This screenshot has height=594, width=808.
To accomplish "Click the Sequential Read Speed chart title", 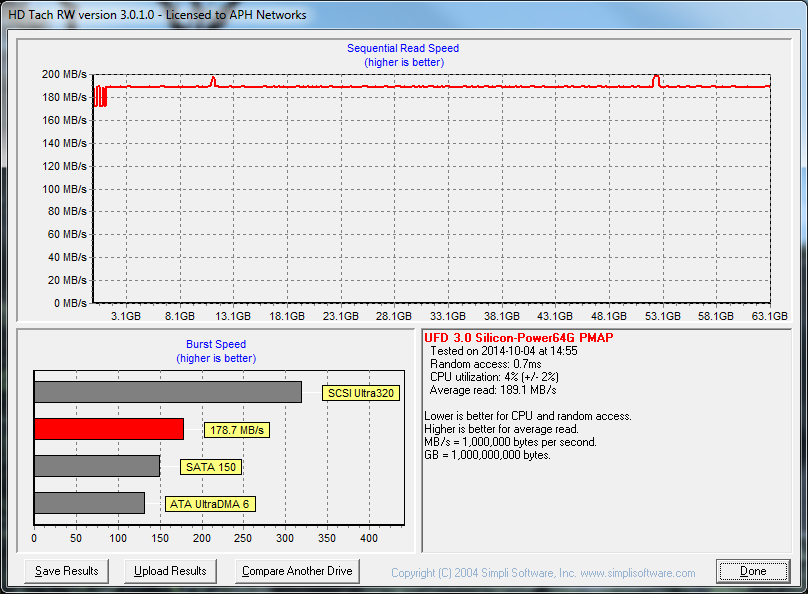I will [x=403, y=48].
